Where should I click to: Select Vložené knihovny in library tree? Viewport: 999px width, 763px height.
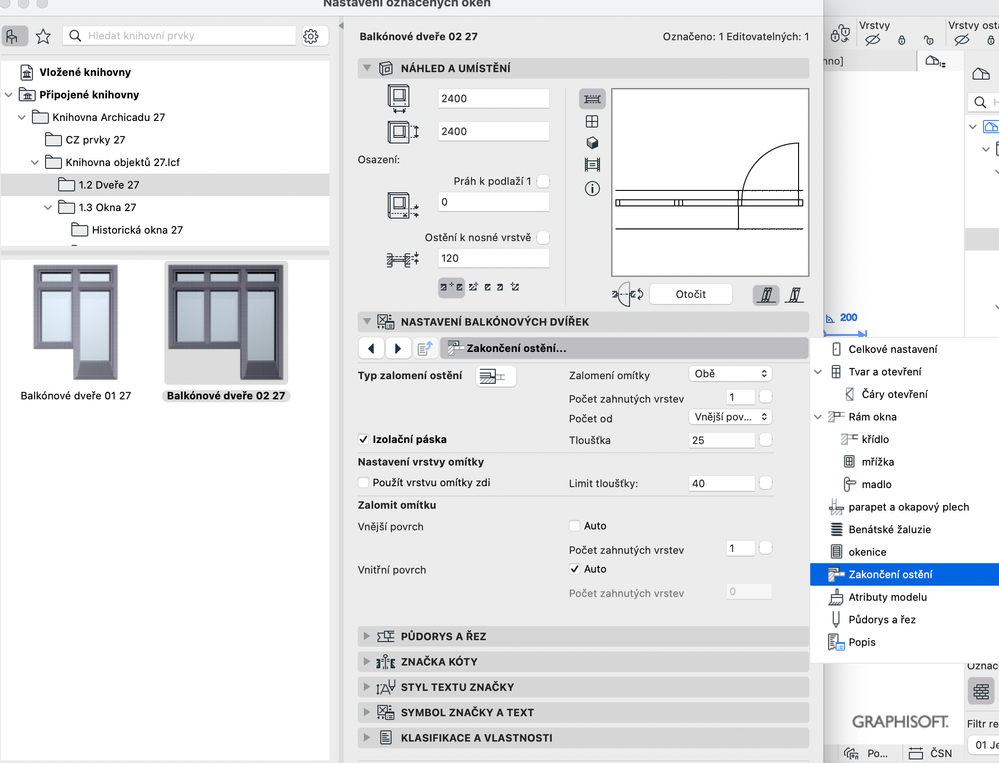point(85,72)
